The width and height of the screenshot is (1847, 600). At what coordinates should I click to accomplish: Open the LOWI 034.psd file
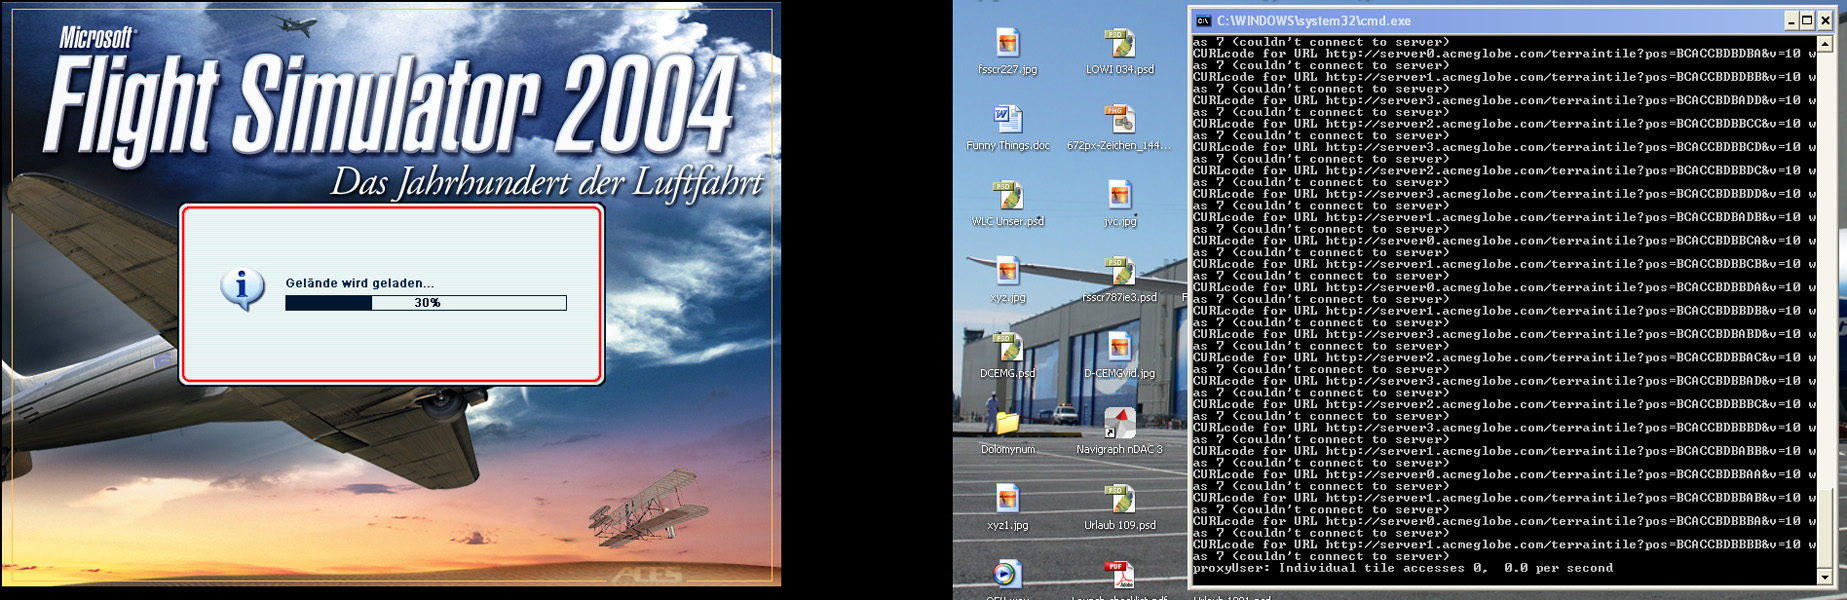(x=1119, y=45)
